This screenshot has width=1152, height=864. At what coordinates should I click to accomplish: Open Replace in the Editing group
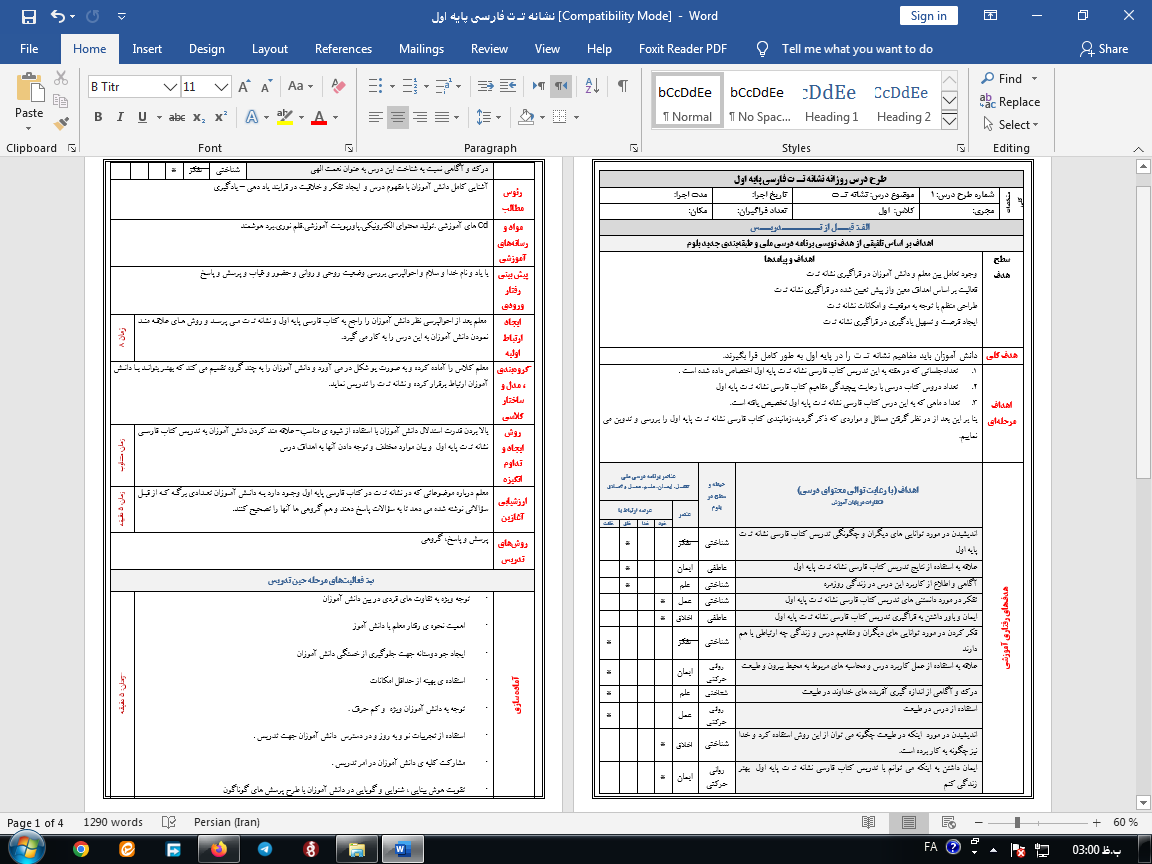(x=1009, y=101)
